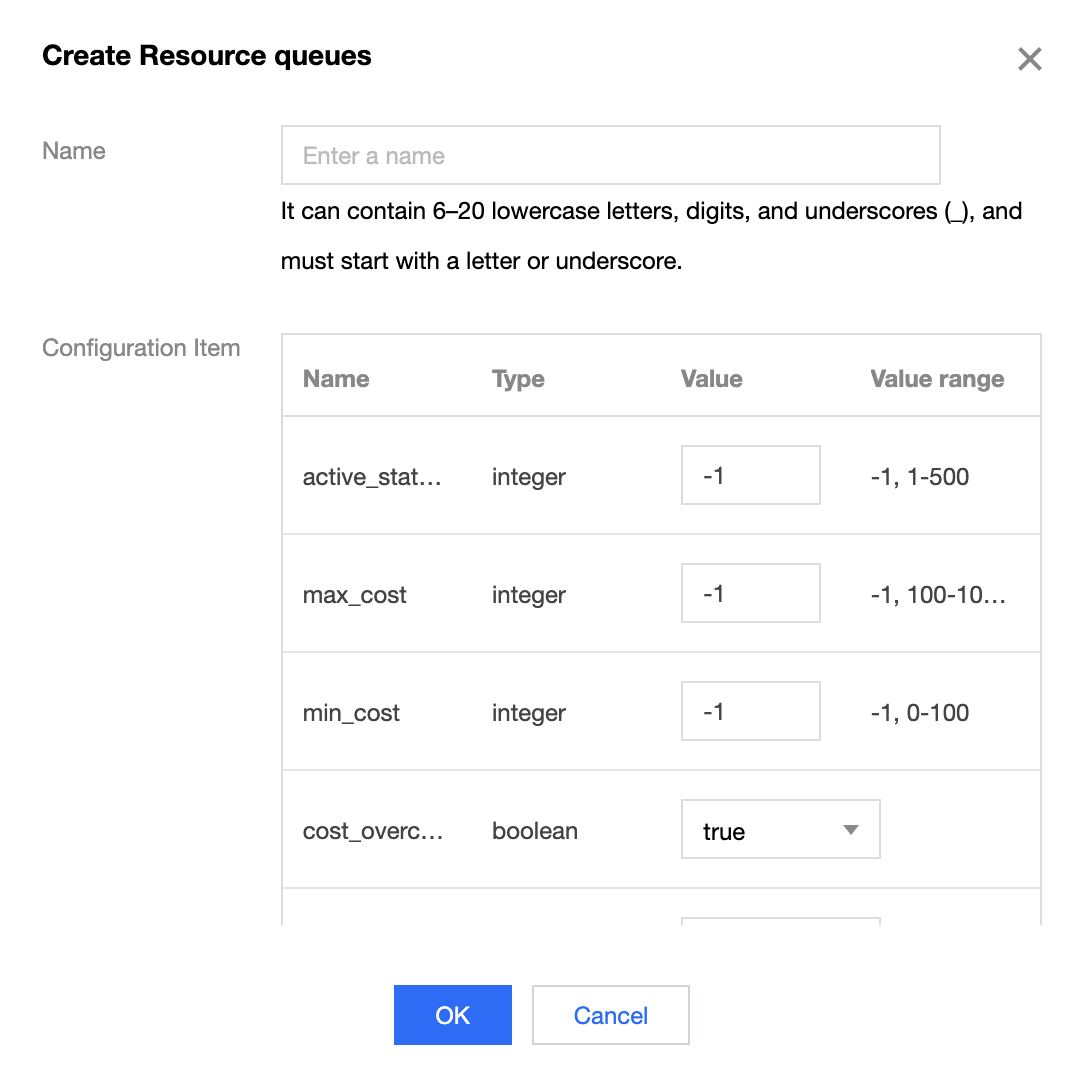Click the Name column header
The image size is (1070, 1072).
(x=336, y=379)
